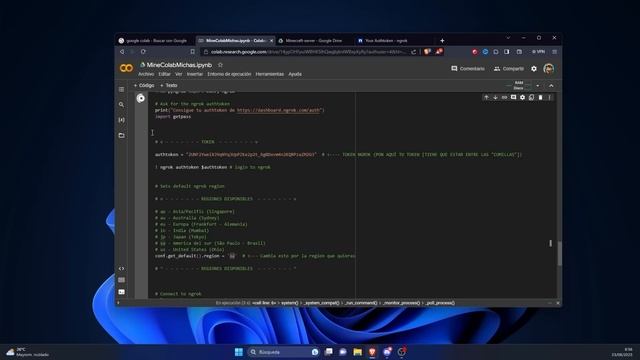The image size is (640, 360).
Task: Open the Ver menu
Action: pyautogui.click(x=179, y=74)
